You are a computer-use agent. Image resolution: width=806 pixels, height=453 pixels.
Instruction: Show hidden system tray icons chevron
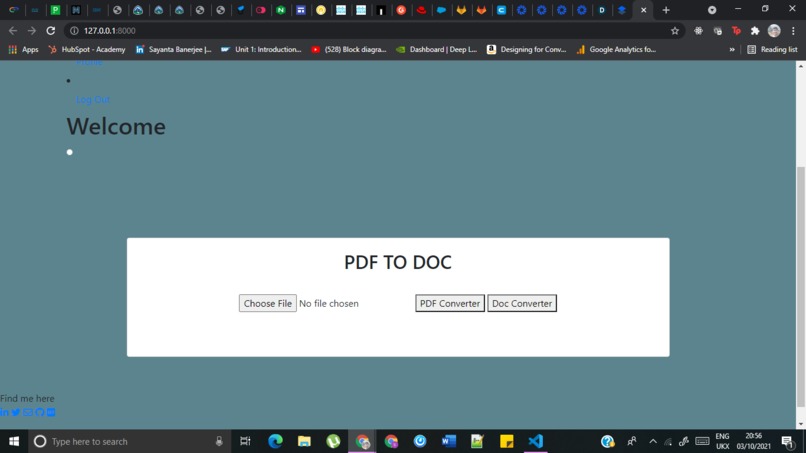[653, 441]
